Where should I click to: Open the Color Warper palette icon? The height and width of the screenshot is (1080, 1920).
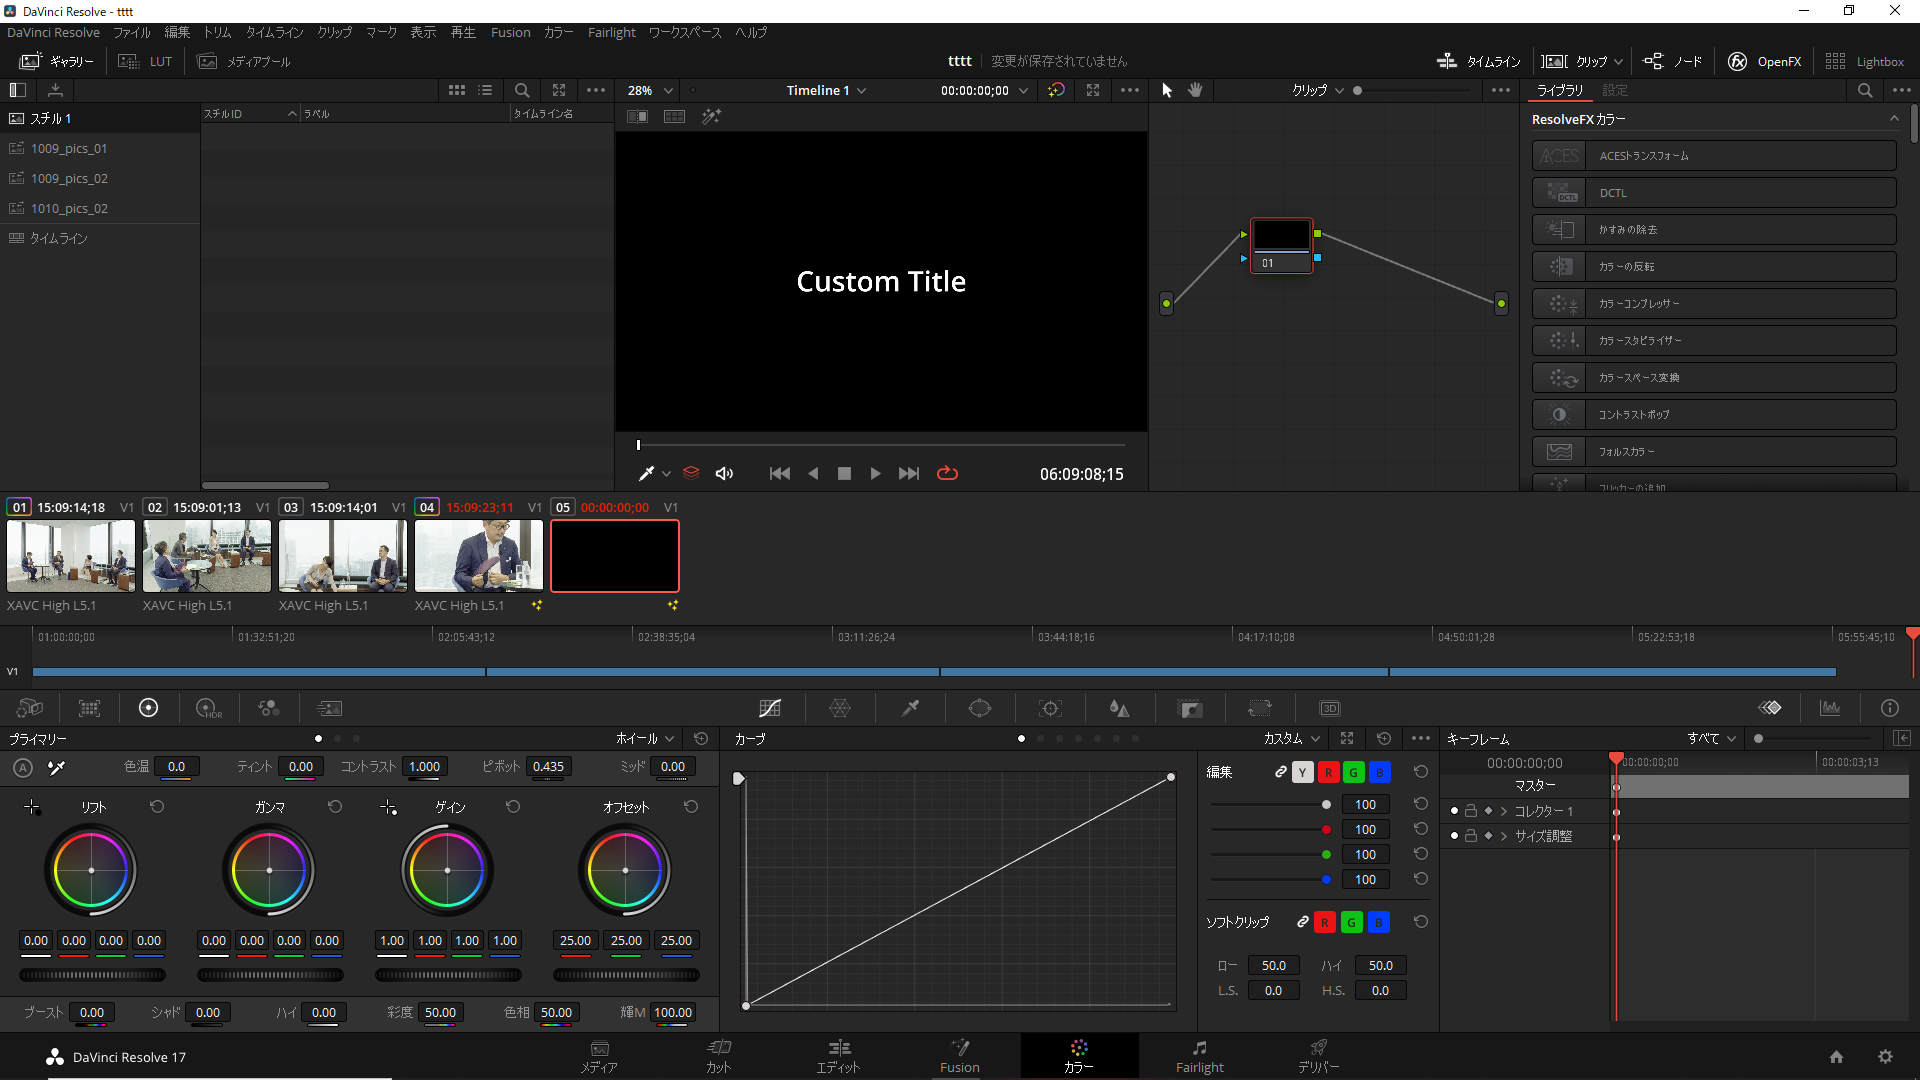[840, 708]
